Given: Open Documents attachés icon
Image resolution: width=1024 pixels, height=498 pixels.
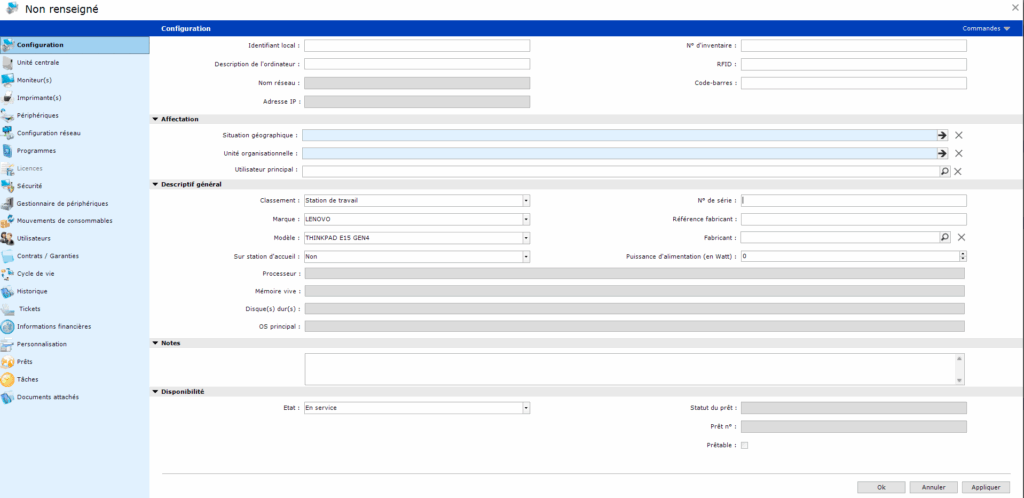Looking at the screenshot, I should pyautogui.click(x=8, y=397).
